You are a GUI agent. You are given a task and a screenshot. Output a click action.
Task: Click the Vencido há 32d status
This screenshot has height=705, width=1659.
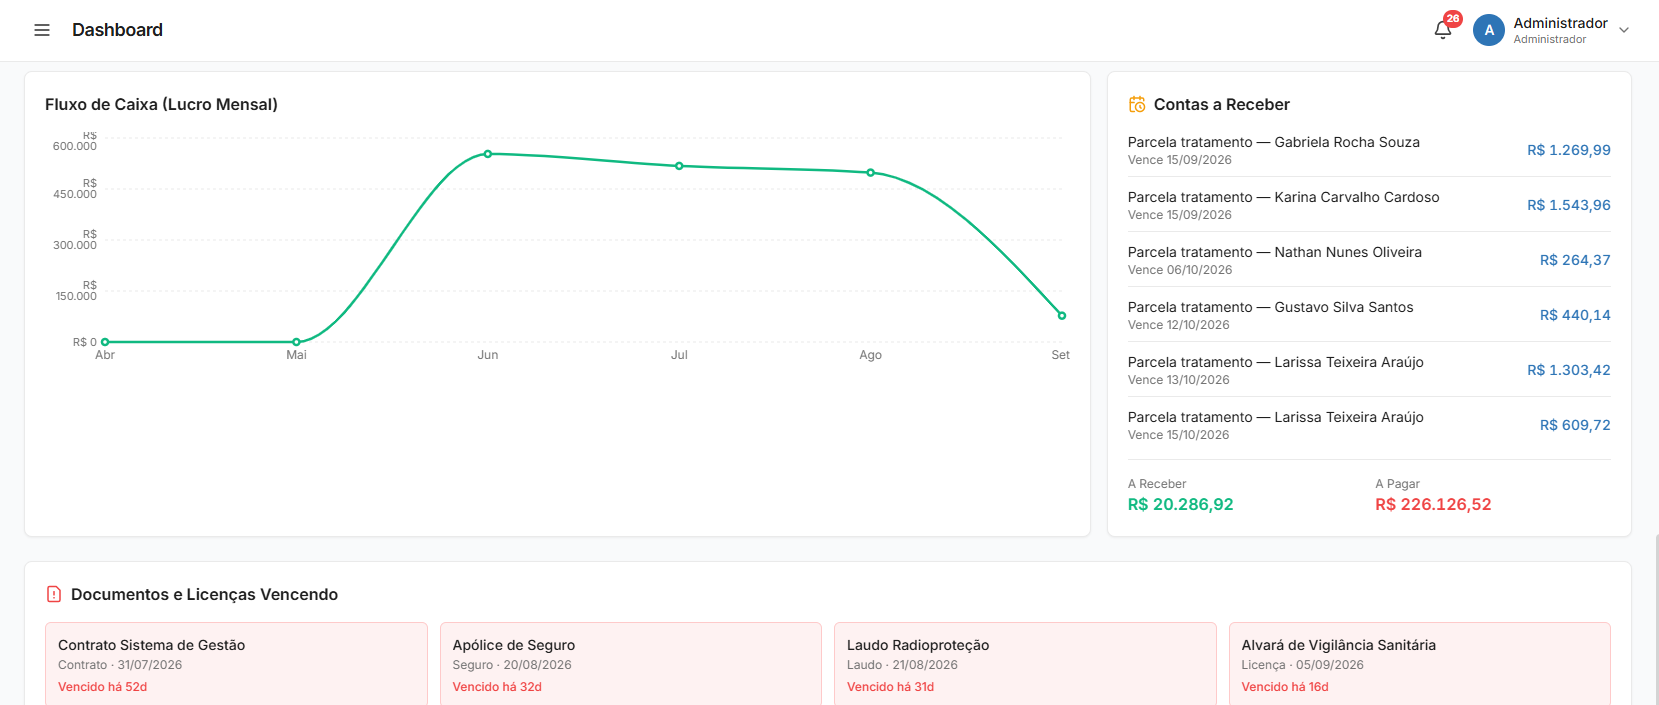497,687
